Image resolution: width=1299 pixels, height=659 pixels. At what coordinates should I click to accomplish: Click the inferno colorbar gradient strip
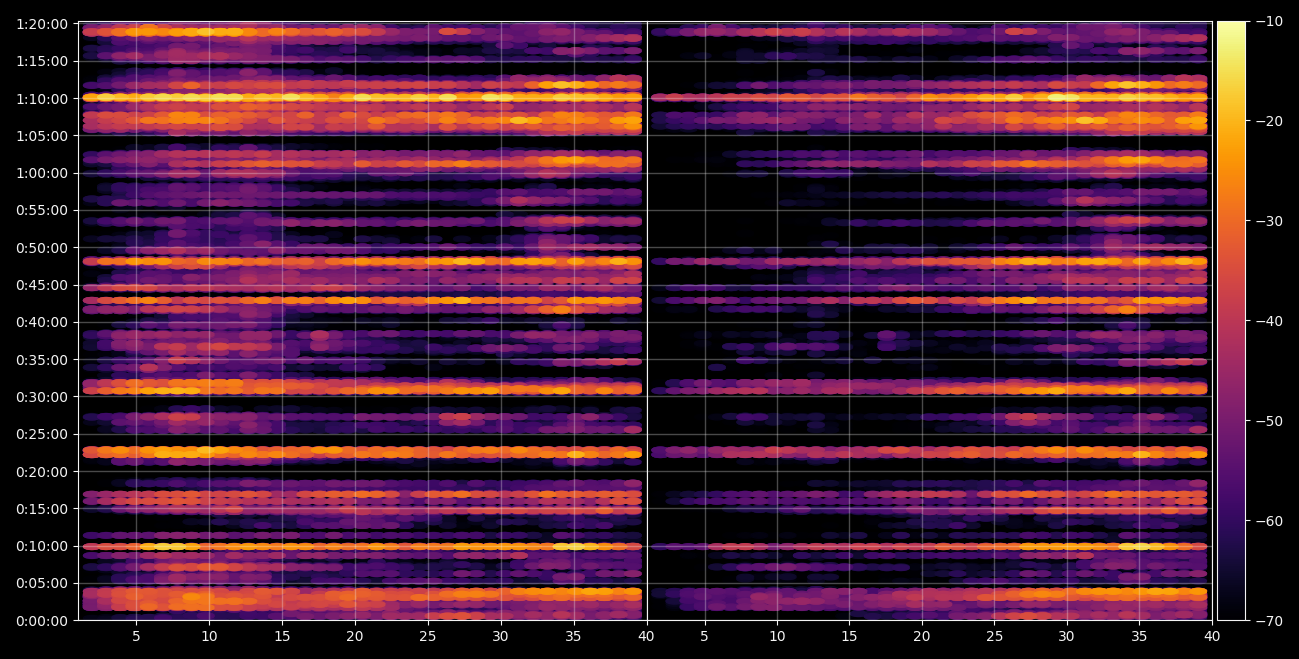pyautogui.click(x=1231, y=321)
